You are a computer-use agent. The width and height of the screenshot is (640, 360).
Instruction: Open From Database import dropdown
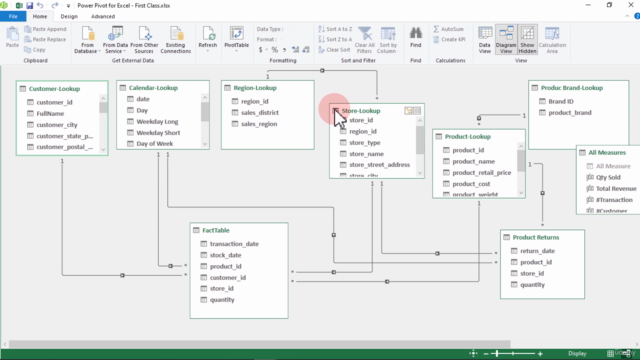tap(87, 40)
